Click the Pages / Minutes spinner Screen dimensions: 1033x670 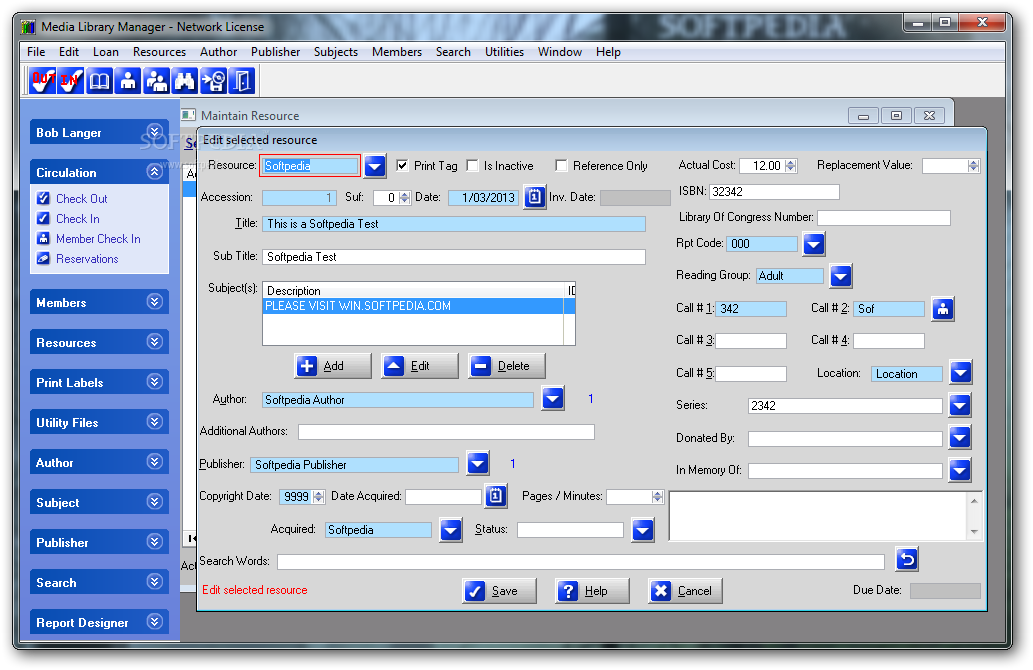pos(657,497)
